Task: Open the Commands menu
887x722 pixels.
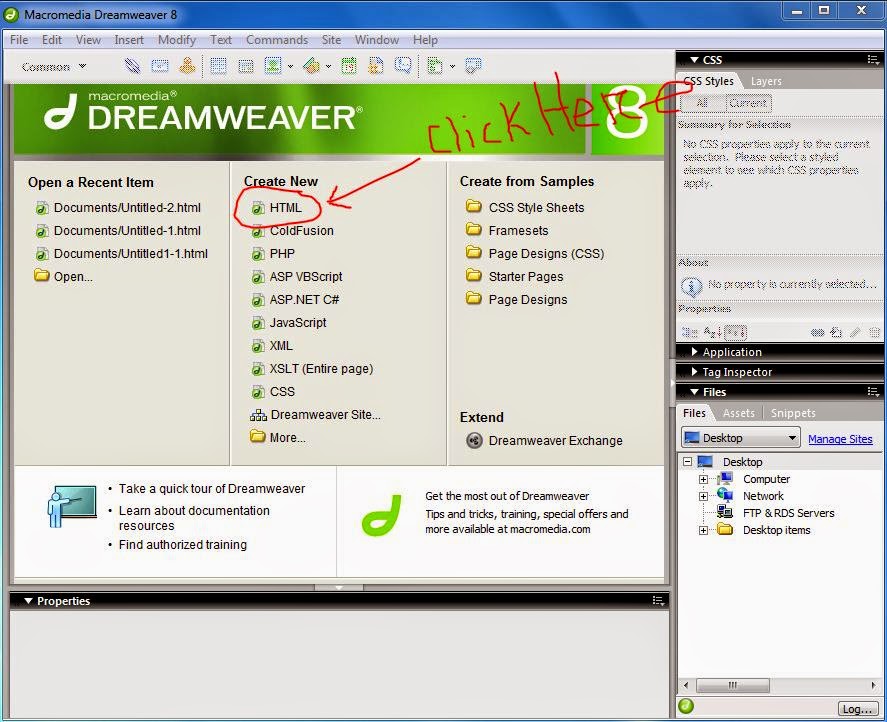Action: pos(277,40)
